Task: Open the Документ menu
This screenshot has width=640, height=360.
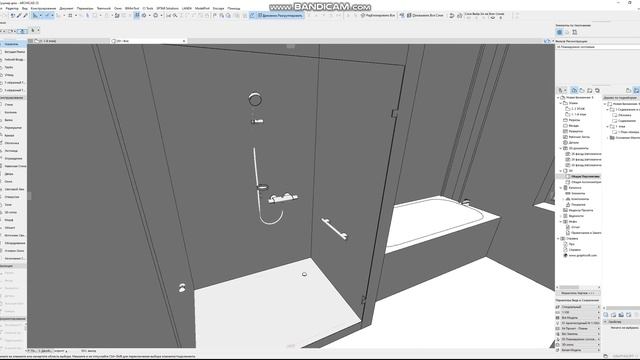Action: point(66,8)
